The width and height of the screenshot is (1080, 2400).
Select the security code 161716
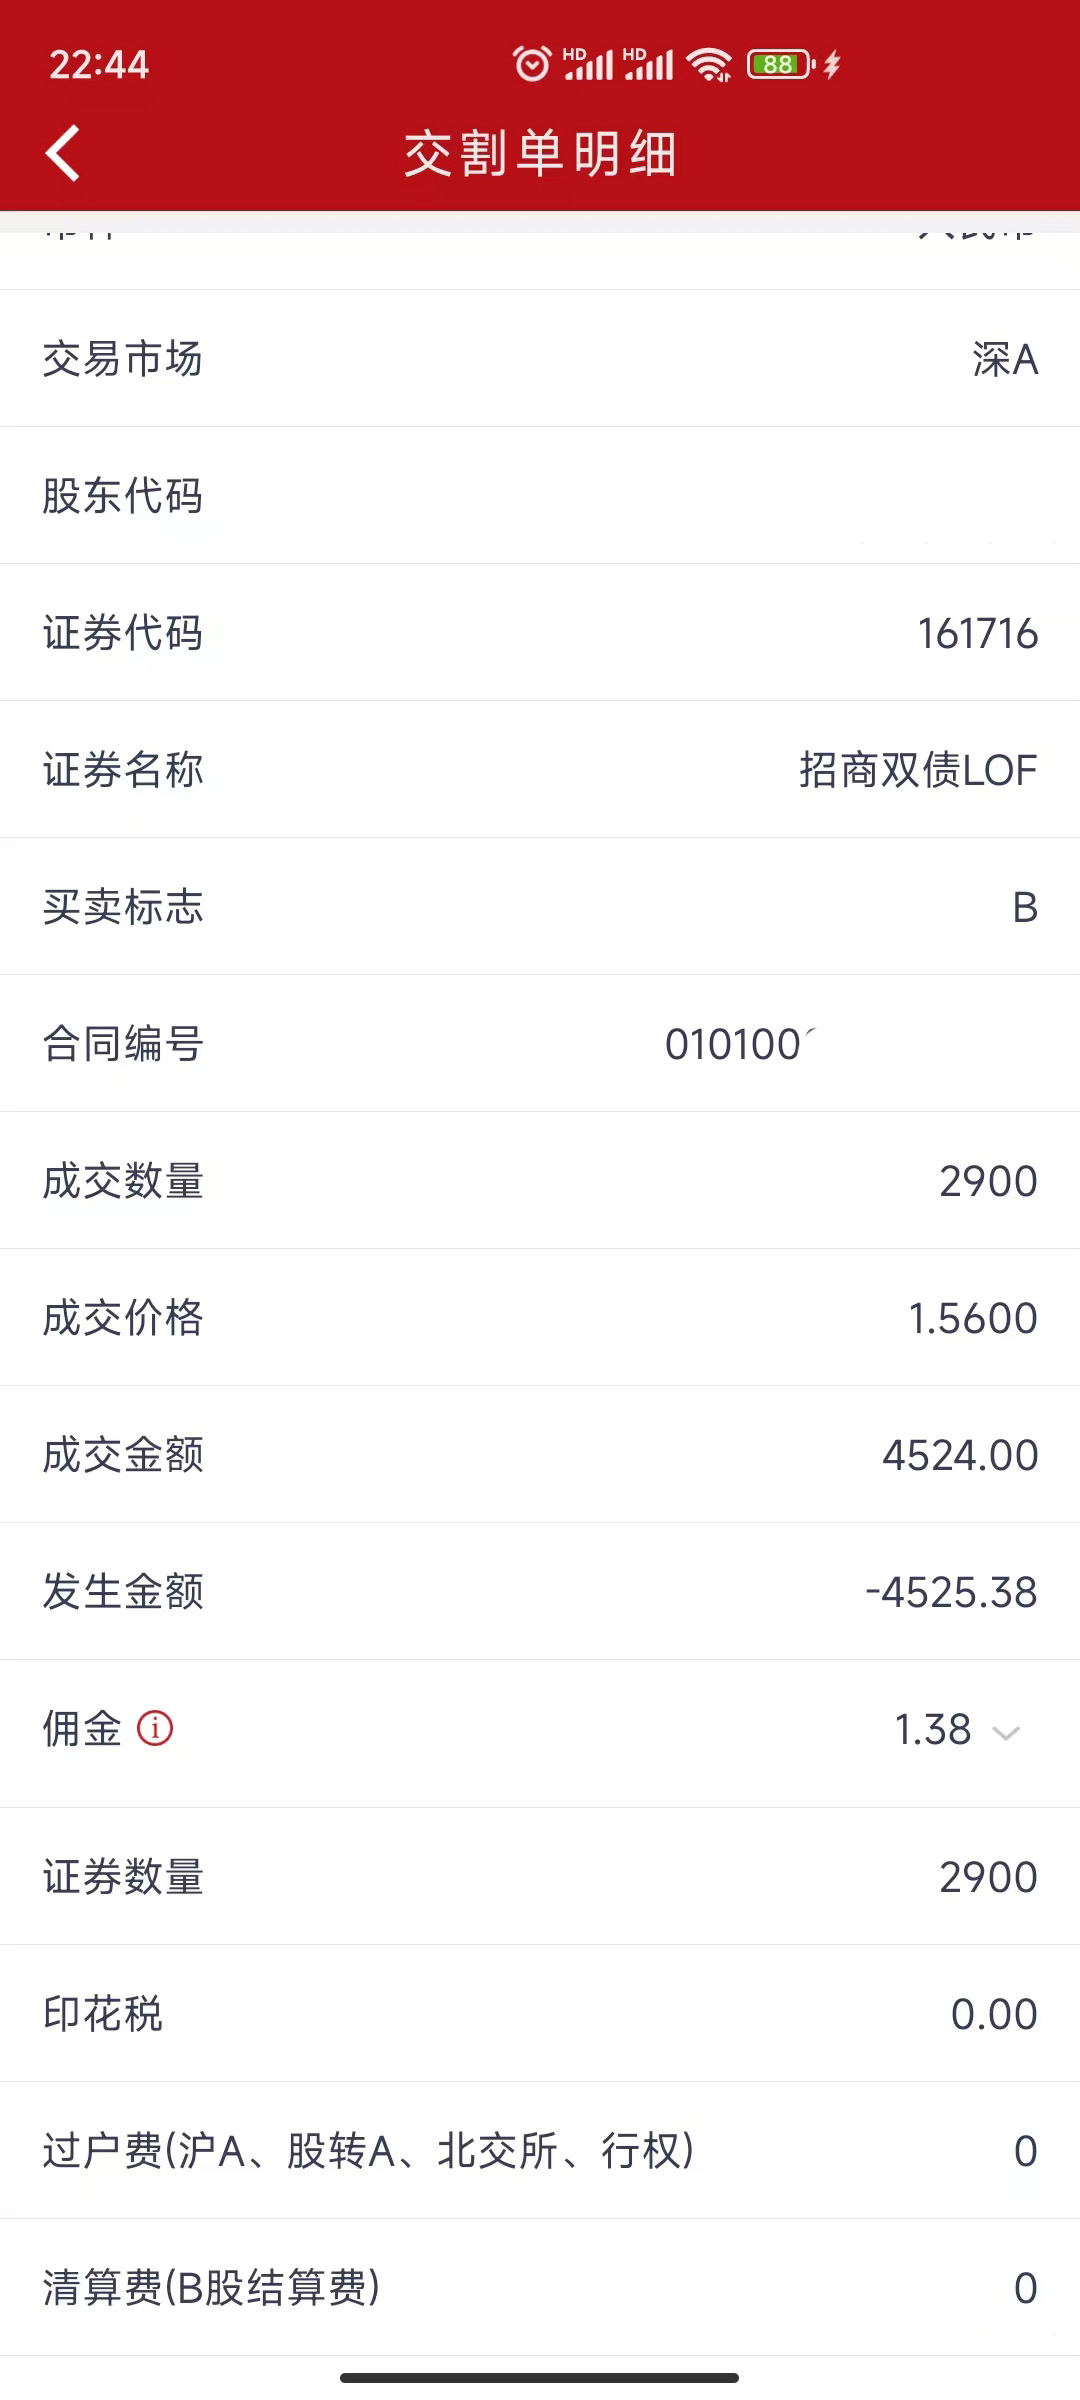(977, 633)
